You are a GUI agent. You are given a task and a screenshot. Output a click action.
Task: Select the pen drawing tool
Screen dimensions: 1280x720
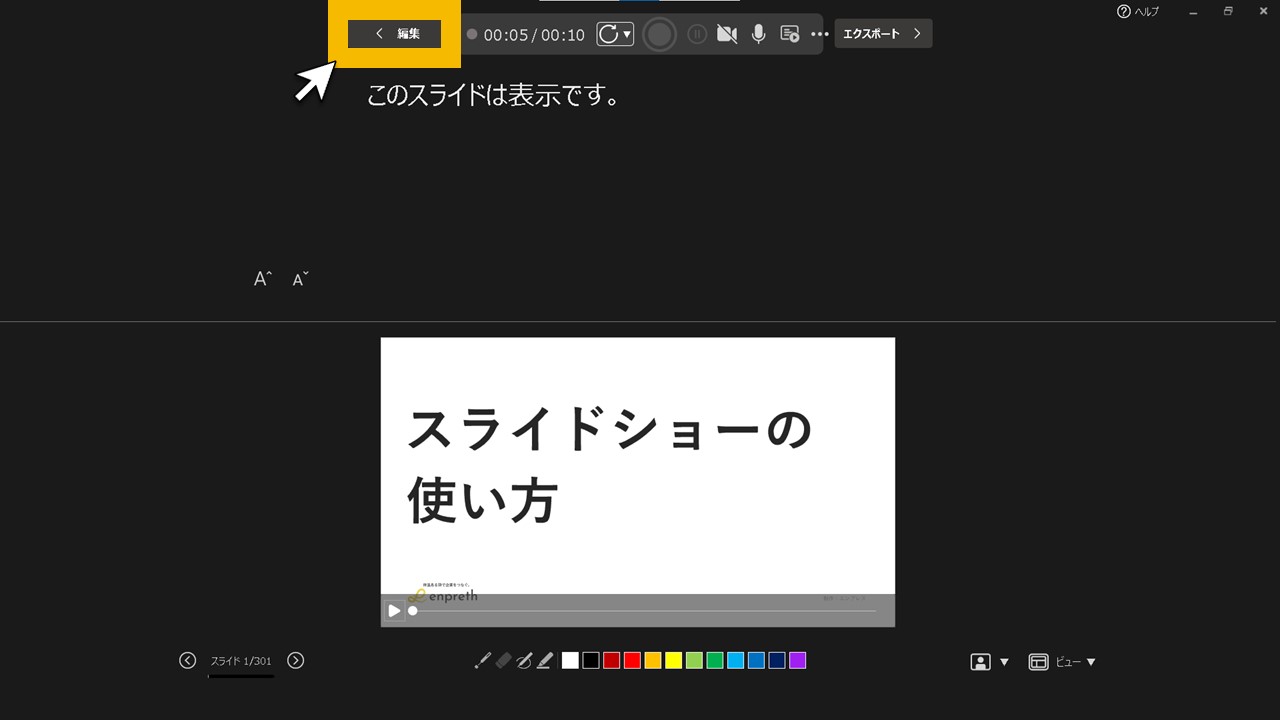coord(524,660)
